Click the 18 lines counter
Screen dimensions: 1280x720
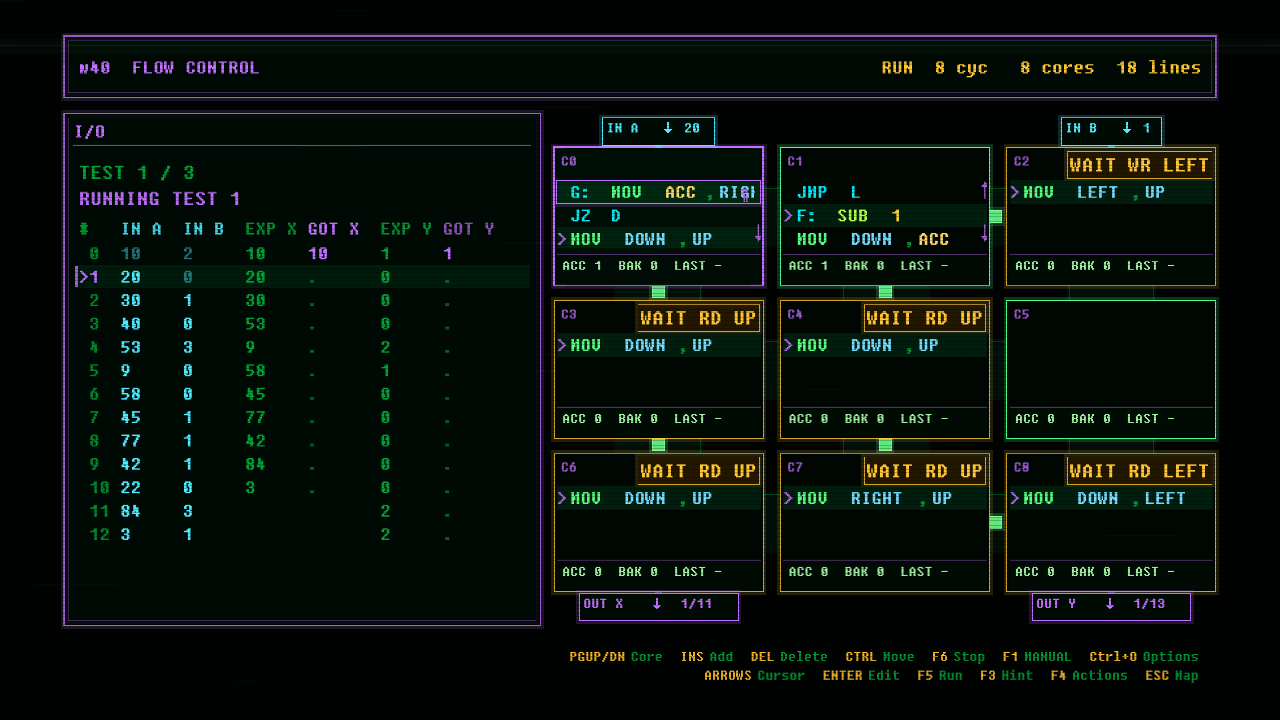[1158, 68]
